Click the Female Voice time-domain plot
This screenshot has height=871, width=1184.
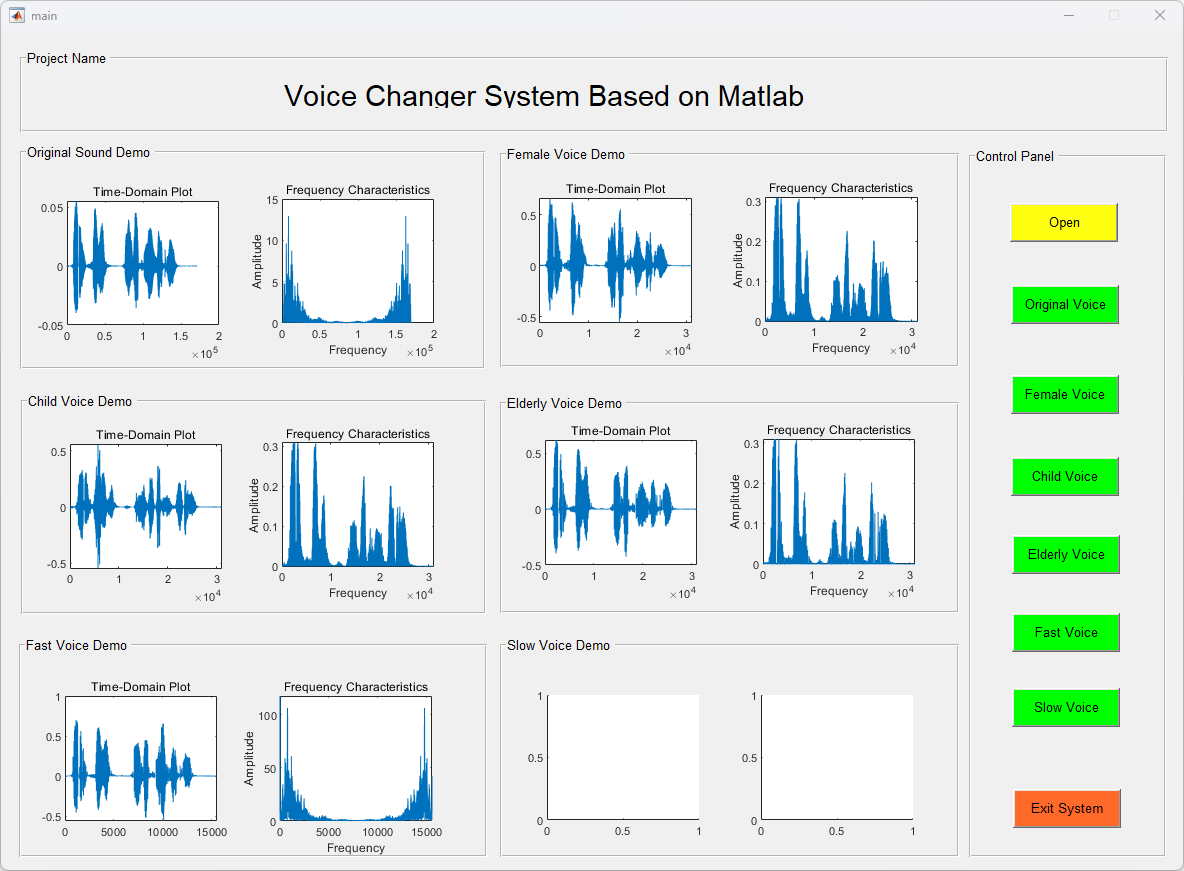[x=615, y=260]
